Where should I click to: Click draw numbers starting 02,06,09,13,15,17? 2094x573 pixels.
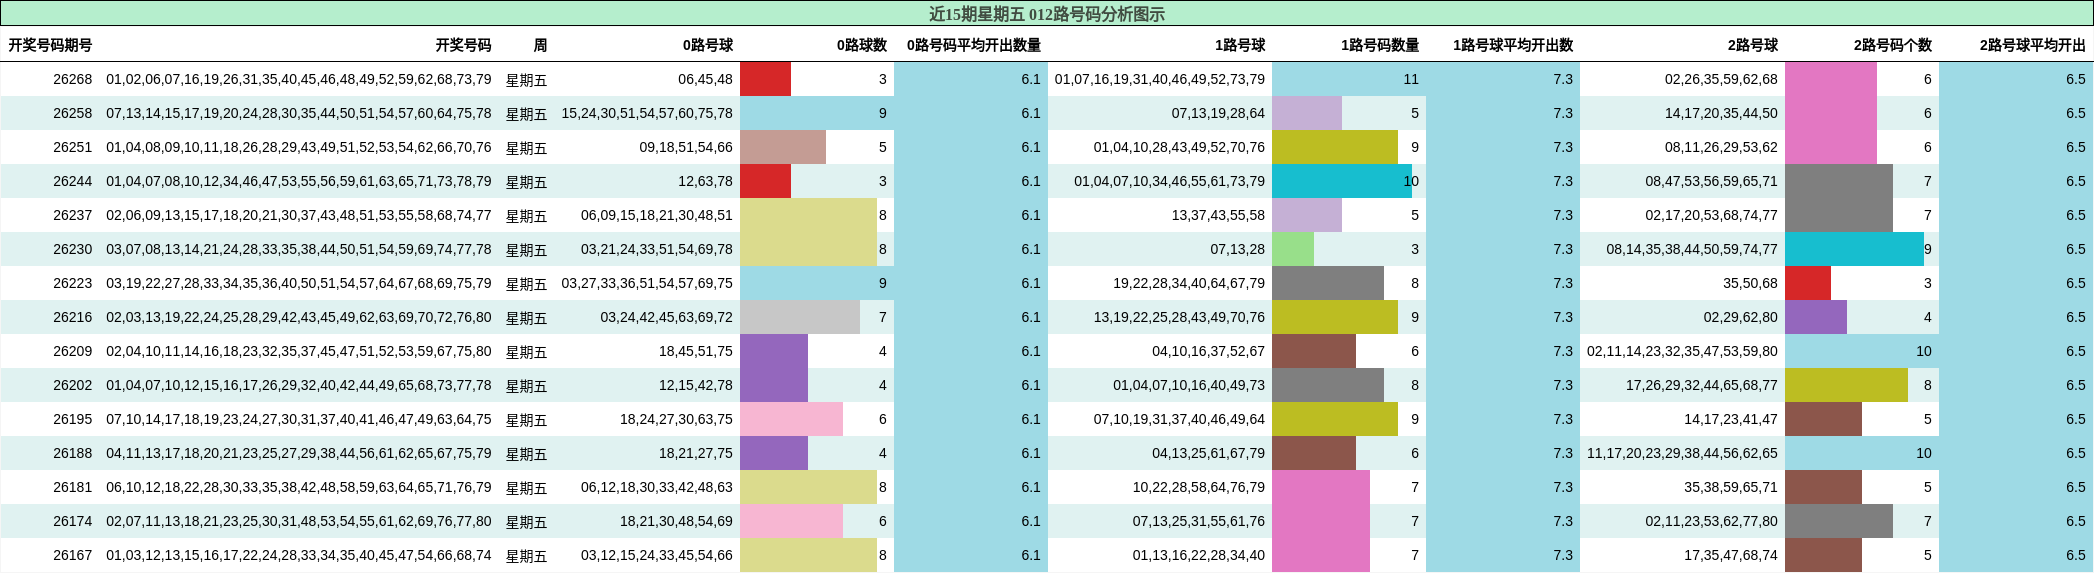(x=299, y=215)
